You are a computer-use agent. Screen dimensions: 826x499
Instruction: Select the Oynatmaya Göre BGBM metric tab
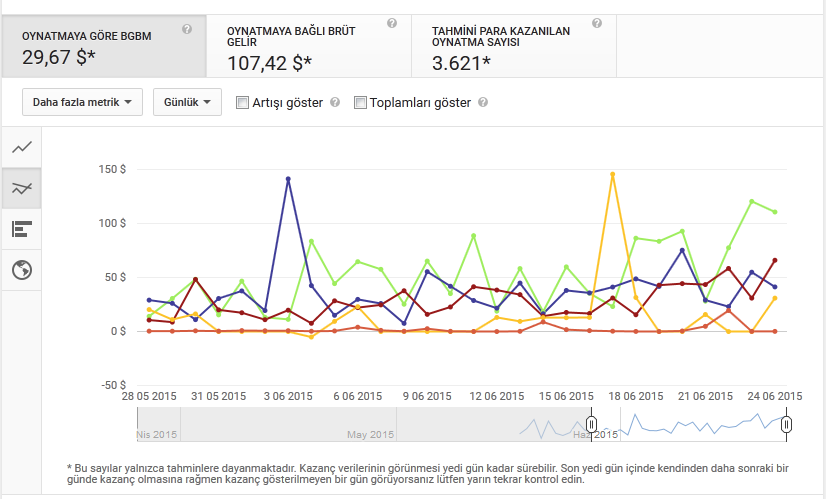pos(104,46)
